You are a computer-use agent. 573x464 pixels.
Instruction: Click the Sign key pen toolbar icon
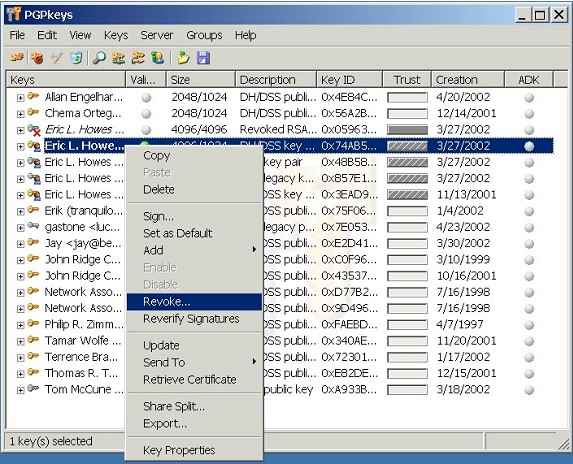click(56, 58)
